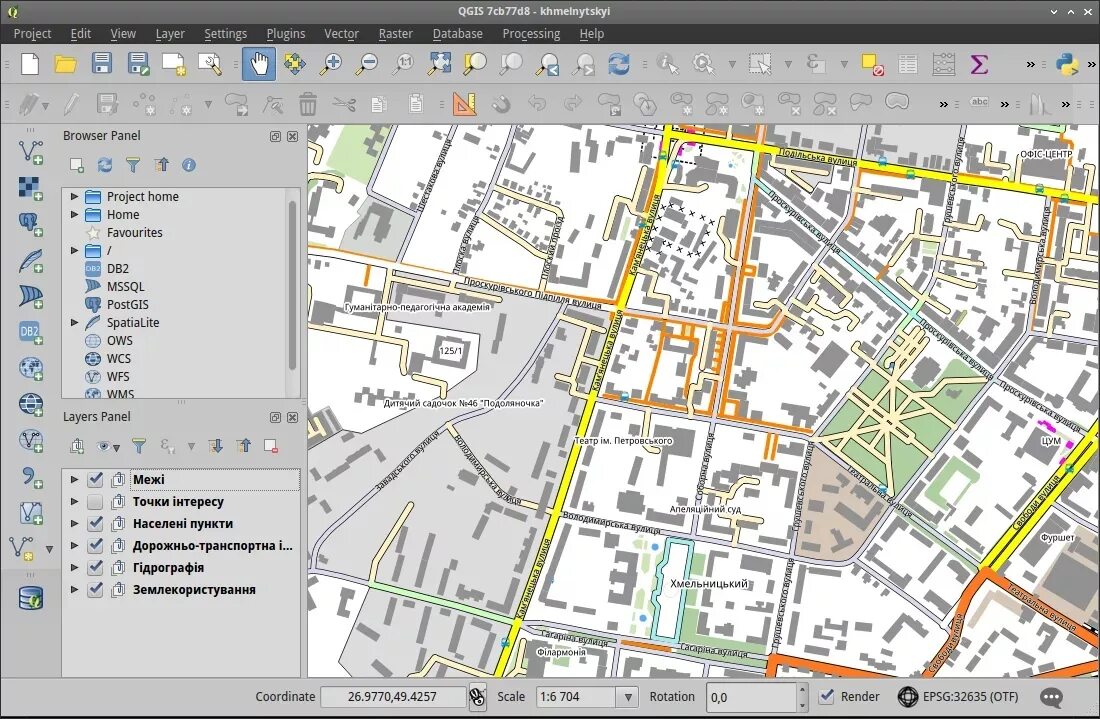Click Add Vector Layer in the sidebar
The height and width of the screenshot is (719, 1100).
click(31, 152)
